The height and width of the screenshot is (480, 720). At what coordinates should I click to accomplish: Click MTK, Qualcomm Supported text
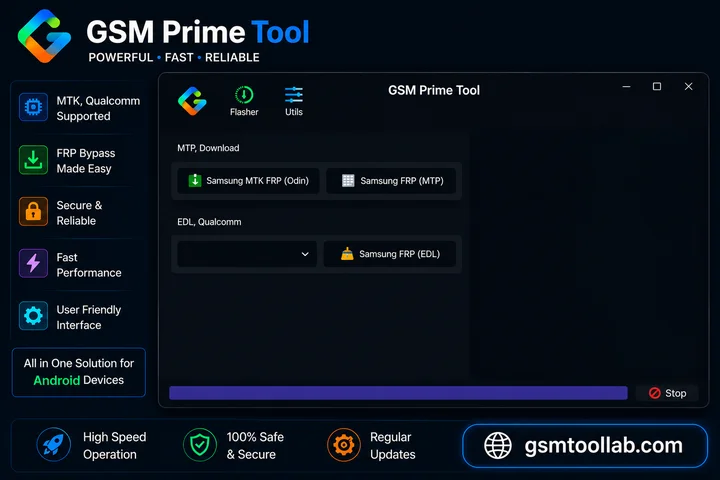pos(98,108)
